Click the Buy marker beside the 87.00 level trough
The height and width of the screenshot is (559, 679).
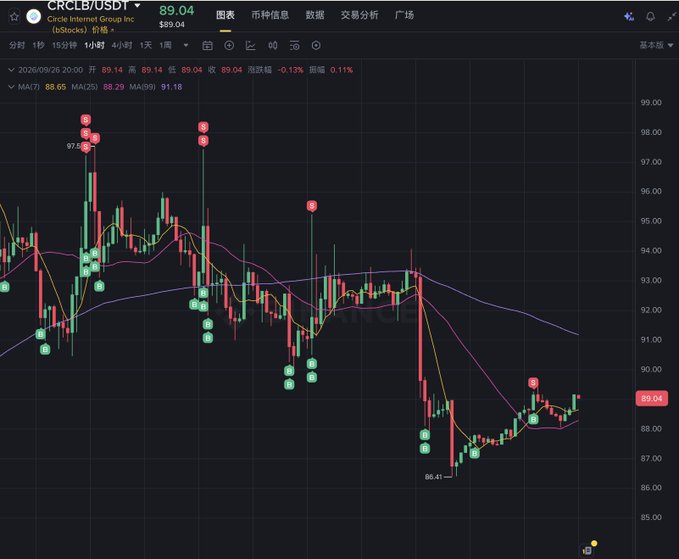(475, 453)
